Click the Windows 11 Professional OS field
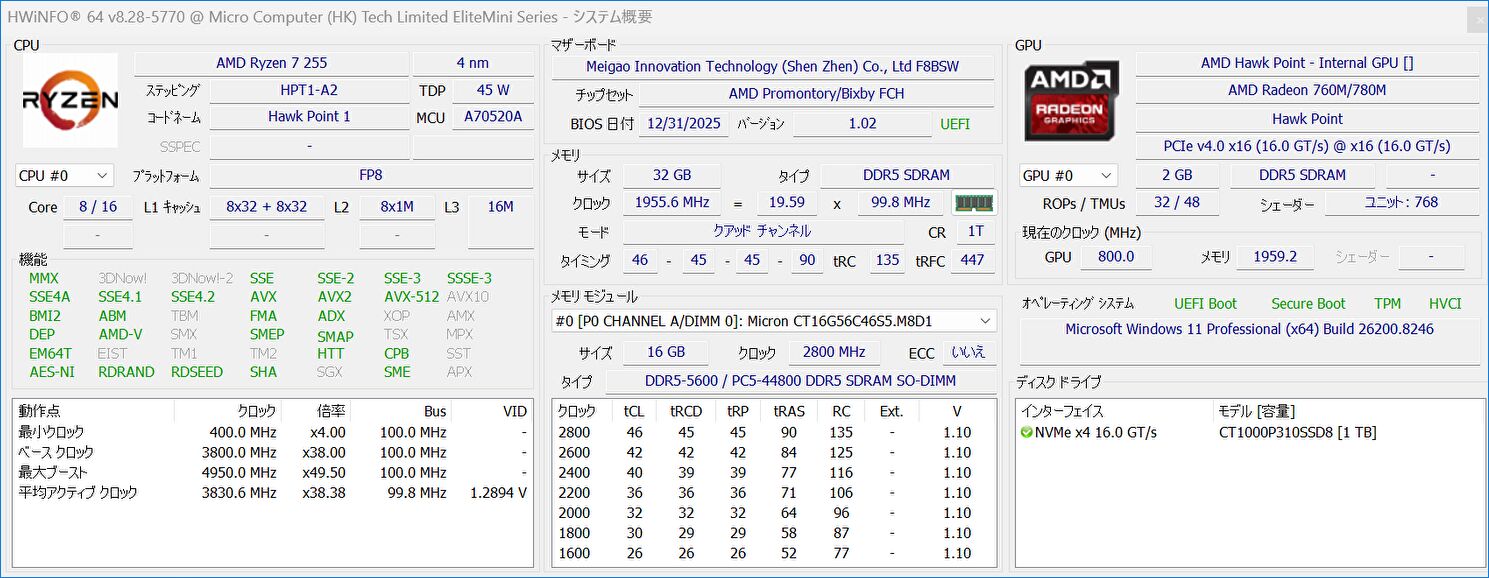This screenshot has width=1489, height=578. coord(1248,329)
